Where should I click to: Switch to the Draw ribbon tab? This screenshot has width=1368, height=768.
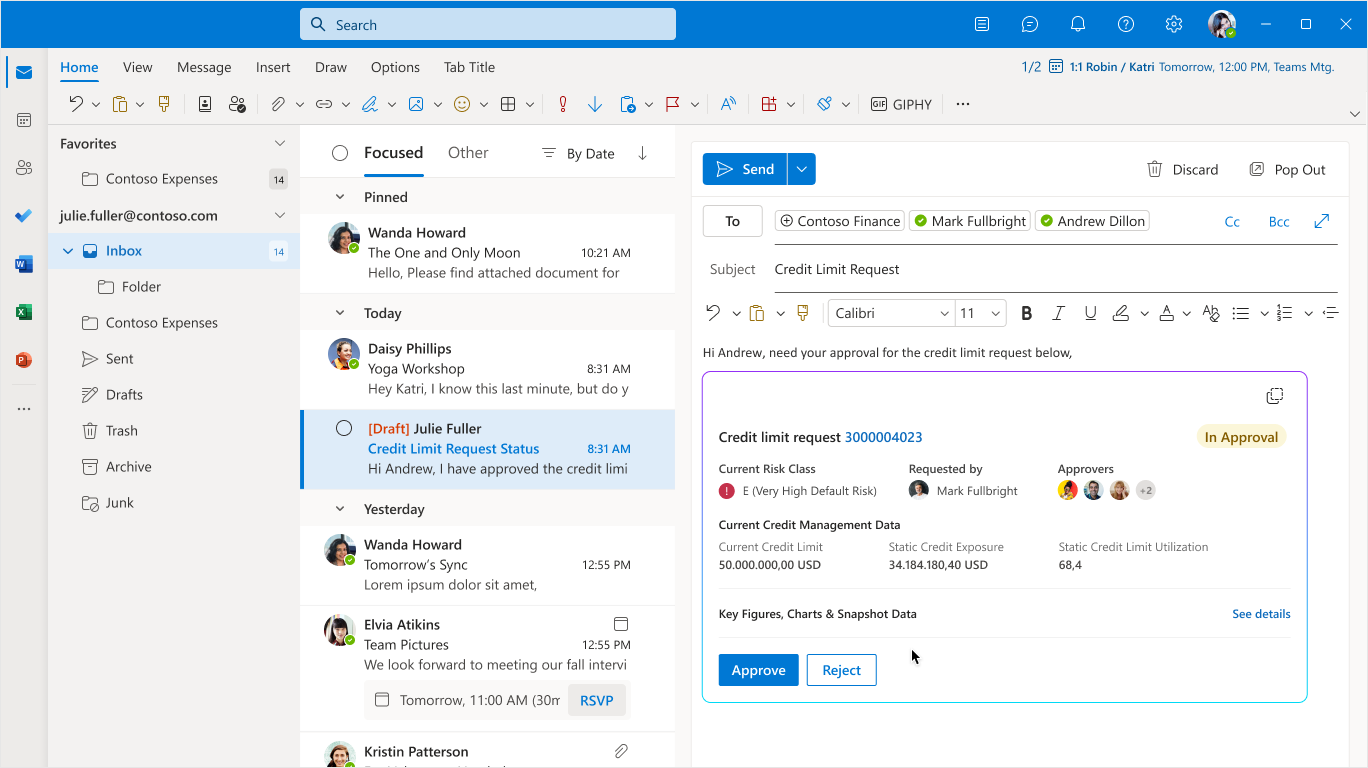click(331, 67)
